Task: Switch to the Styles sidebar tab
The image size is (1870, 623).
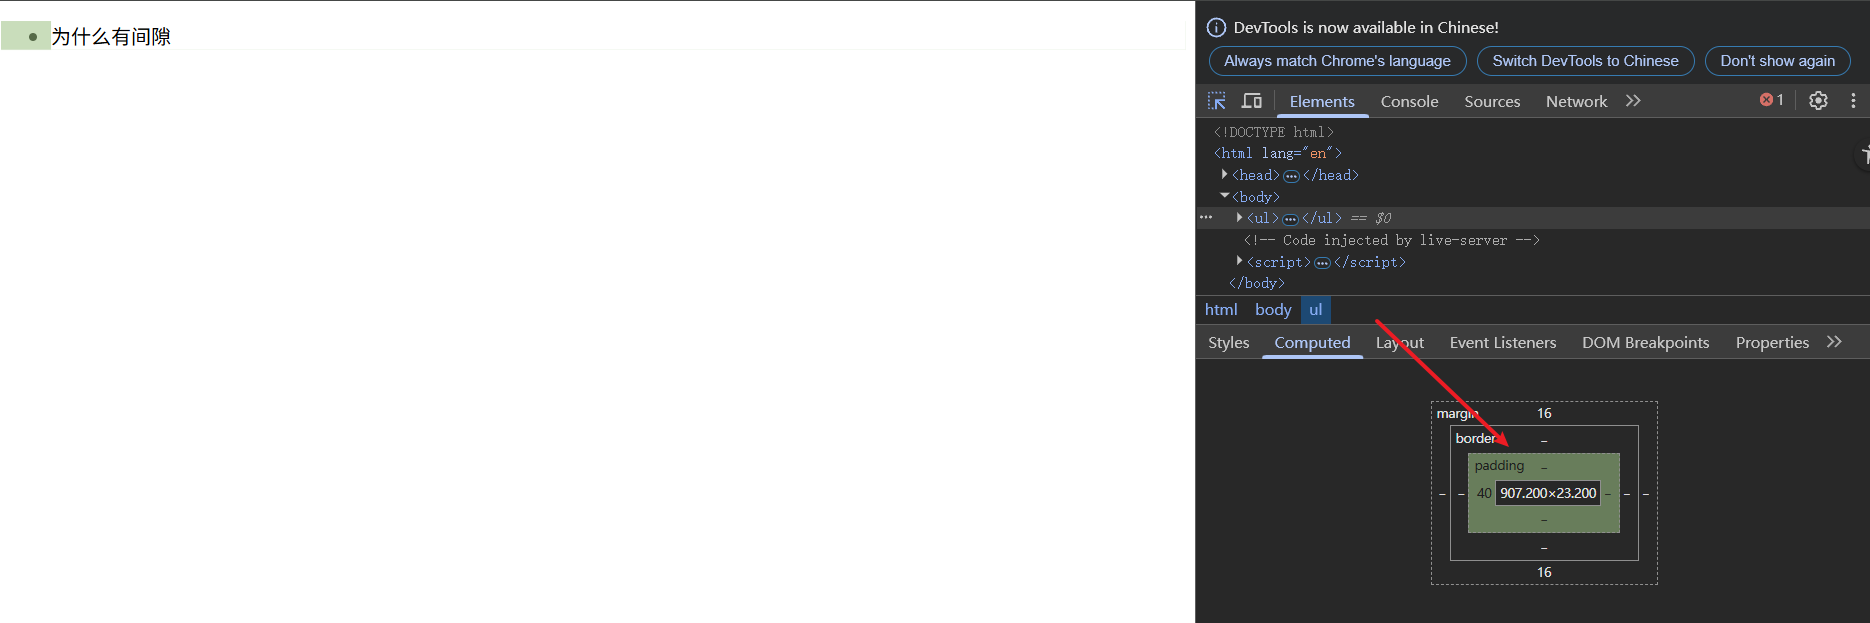Action: (1228, 342)
